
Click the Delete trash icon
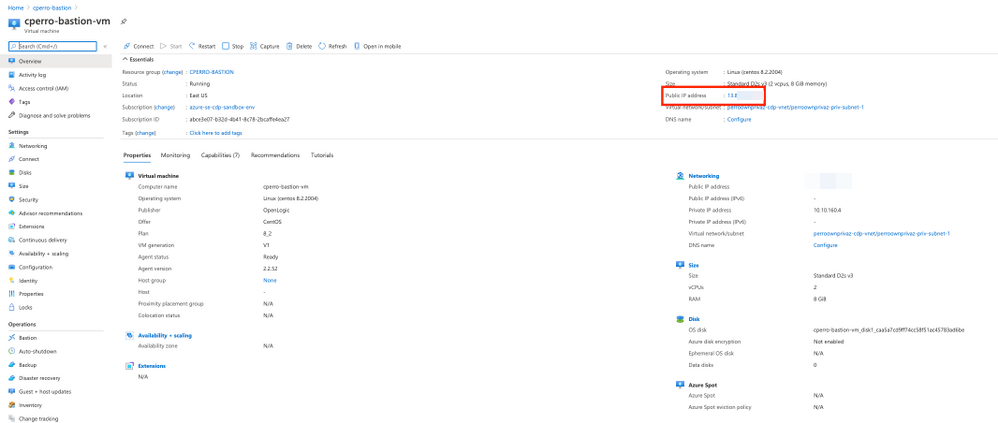point(290,46)
